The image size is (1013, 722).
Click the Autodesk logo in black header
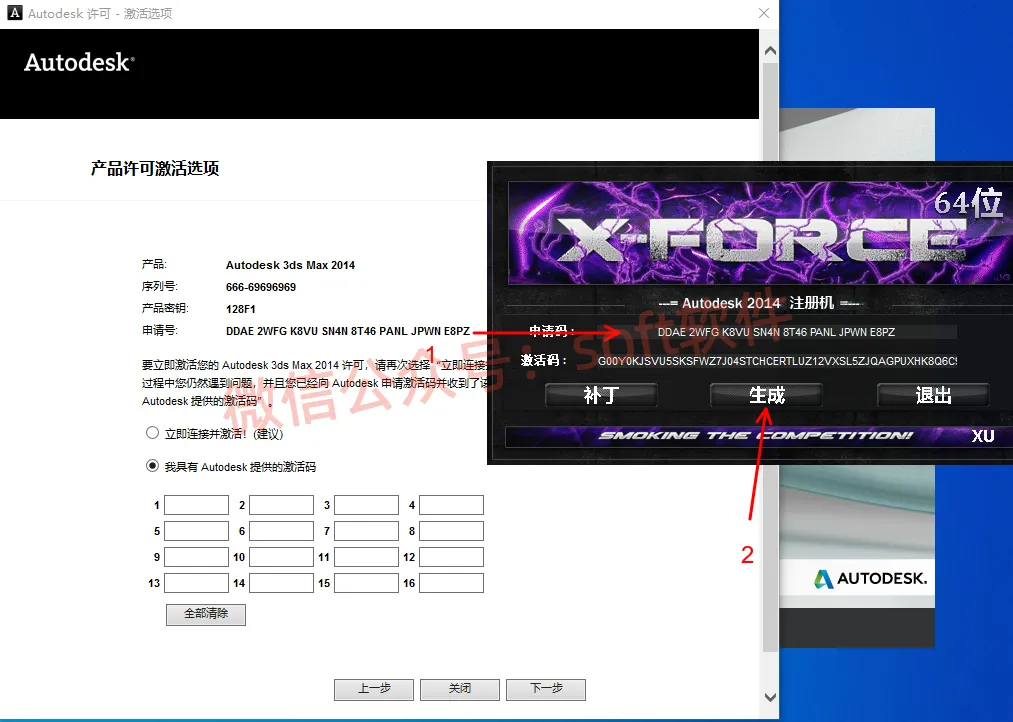click(79, 63)
